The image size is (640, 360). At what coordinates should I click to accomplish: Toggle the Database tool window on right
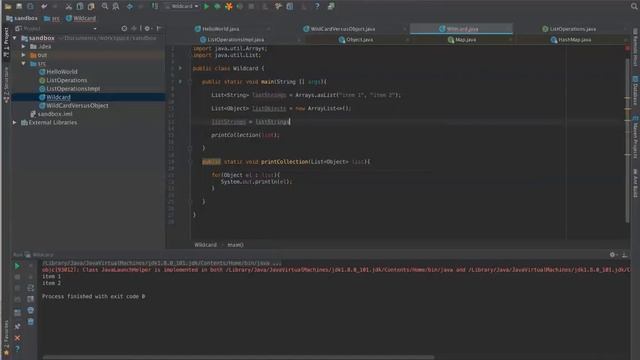(636, 91)
